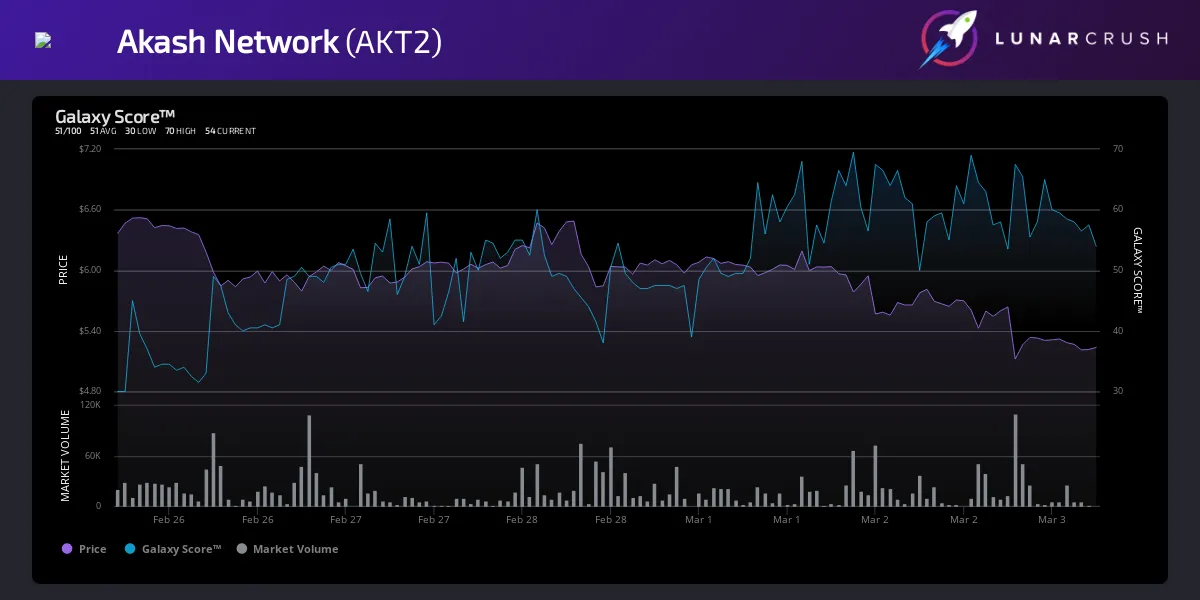Click the broken coin image icon beside the title
The height and width of the screenshot is (600, 1200).
pos(42,41)
